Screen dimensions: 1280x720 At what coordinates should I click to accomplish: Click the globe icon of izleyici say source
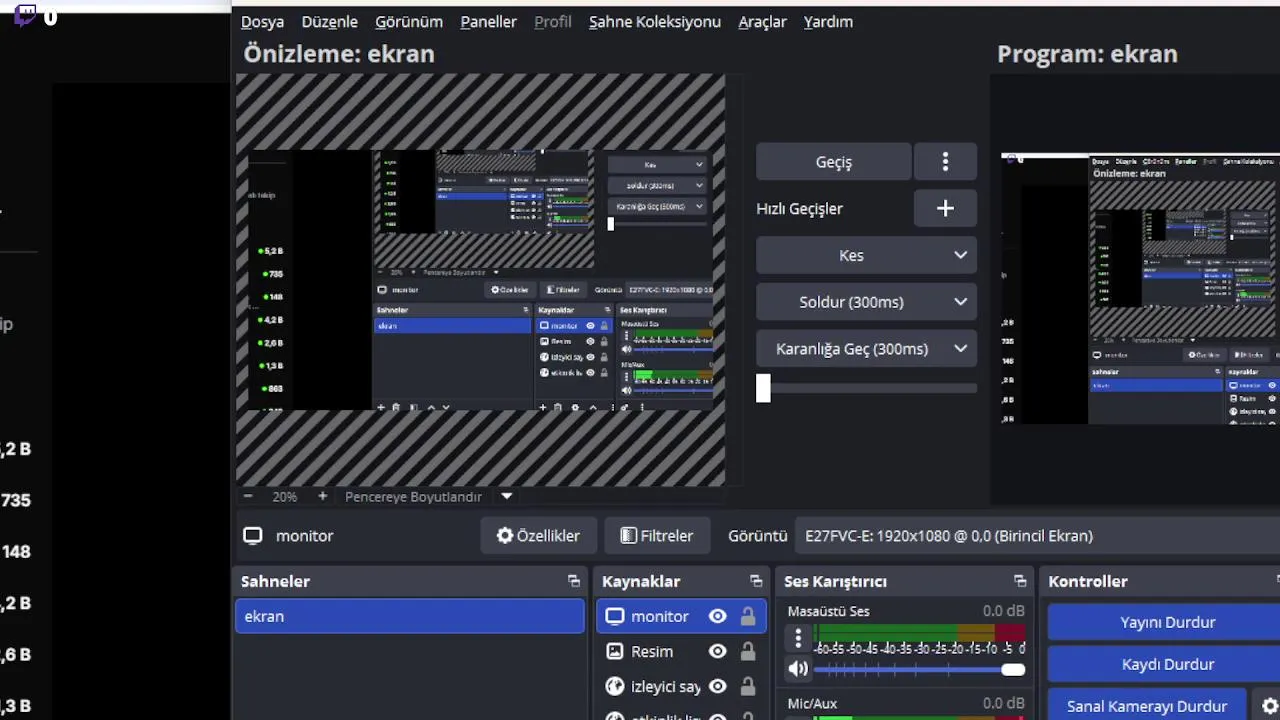(x=615, y=687)
